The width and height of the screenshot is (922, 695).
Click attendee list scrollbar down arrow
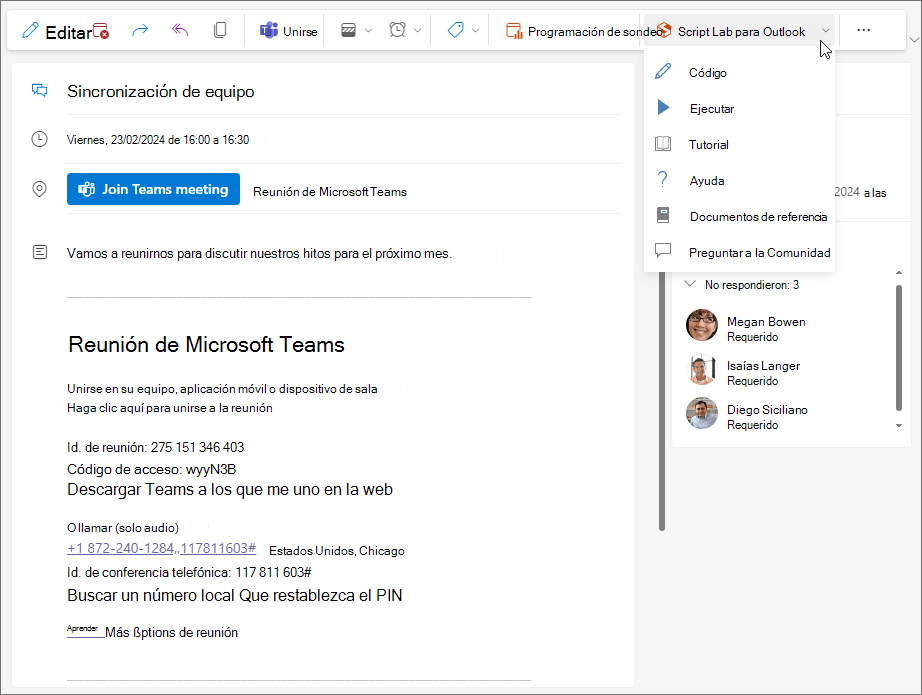tap(898, 426)
